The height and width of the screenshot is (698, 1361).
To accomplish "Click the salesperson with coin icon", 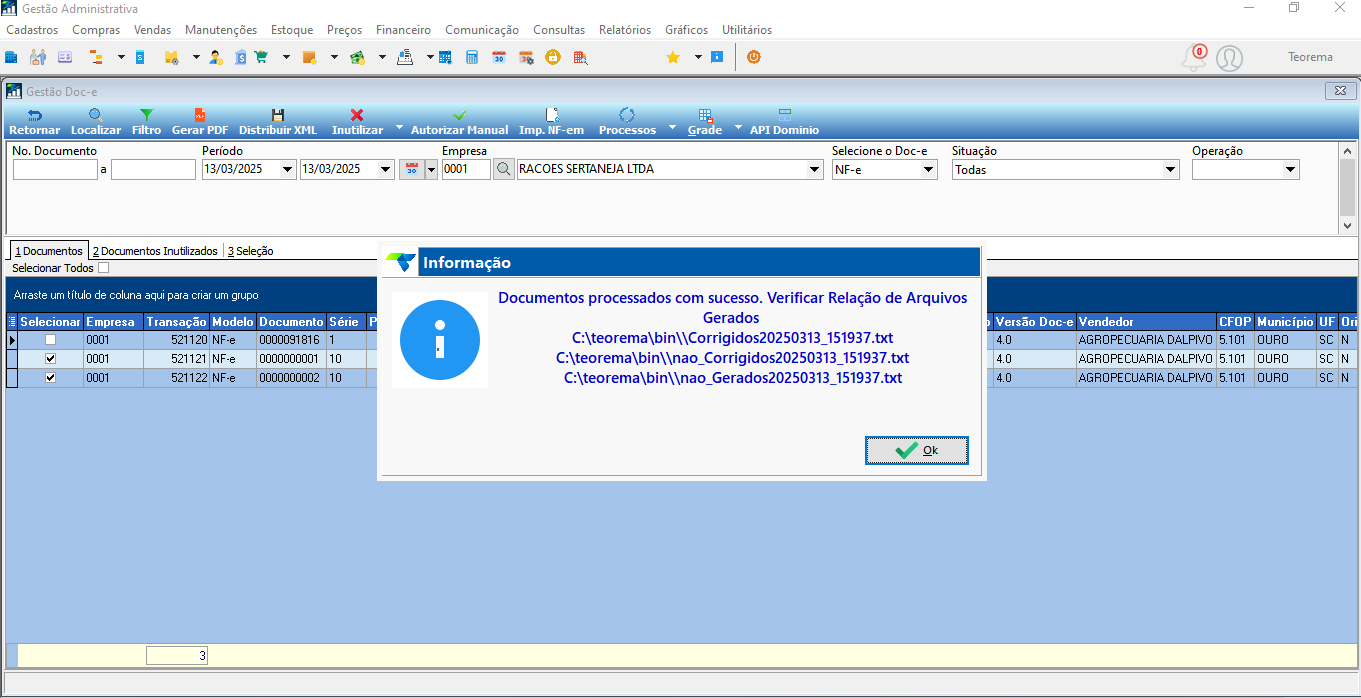I will (216, 57).
